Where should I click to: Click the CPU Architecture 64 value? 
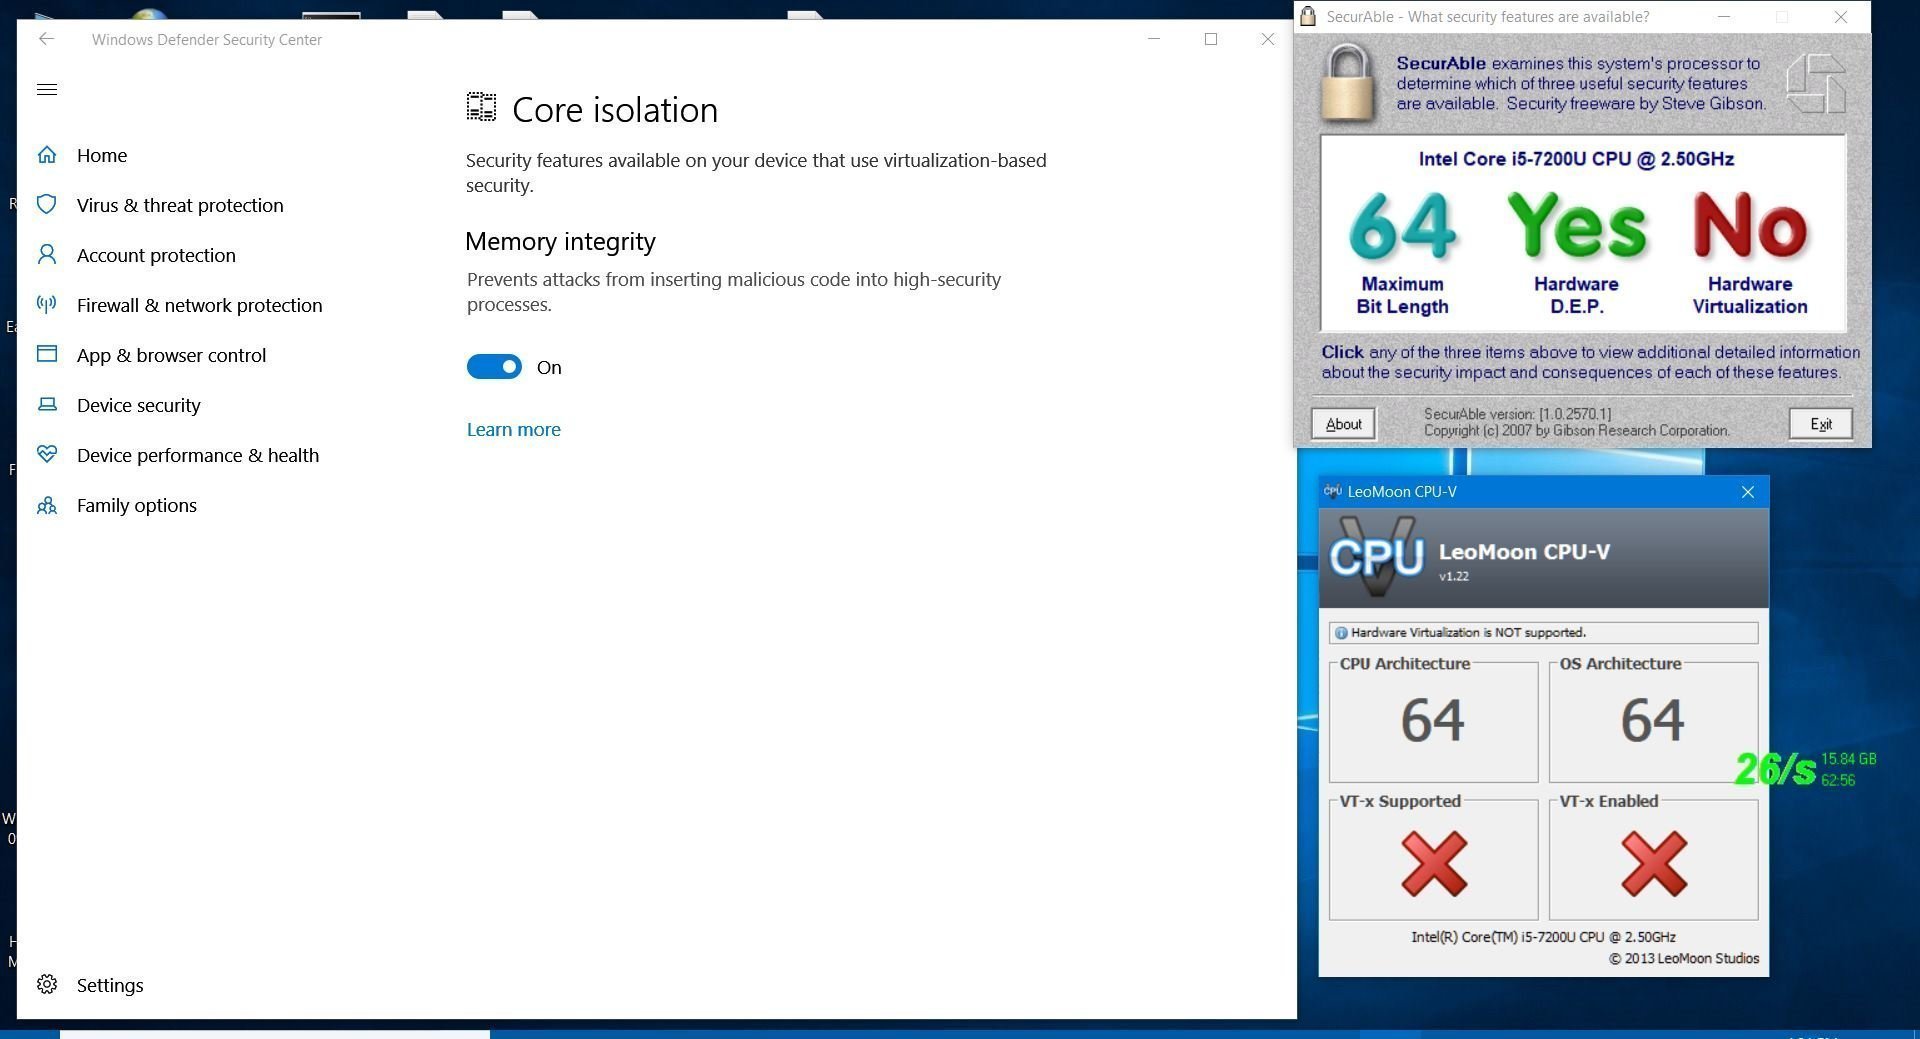[1433, 720]
